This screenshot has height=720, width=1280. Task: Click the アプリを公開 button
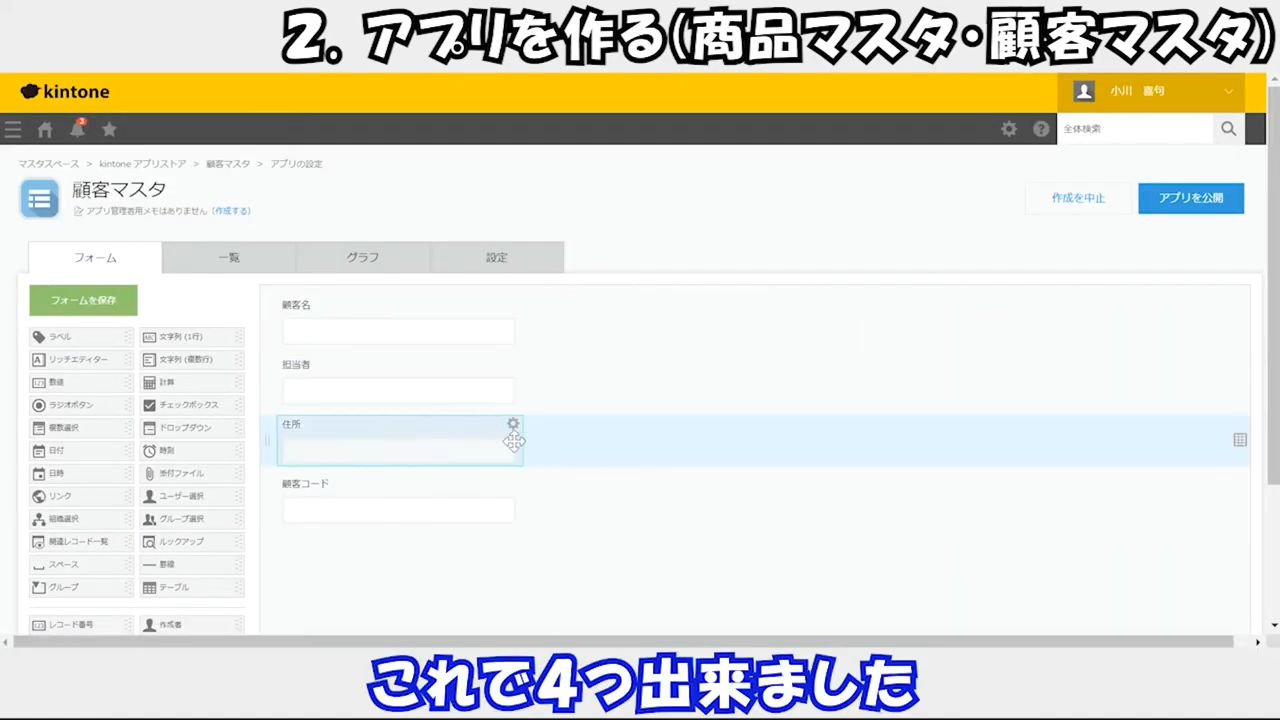(x=1191, y=198)
